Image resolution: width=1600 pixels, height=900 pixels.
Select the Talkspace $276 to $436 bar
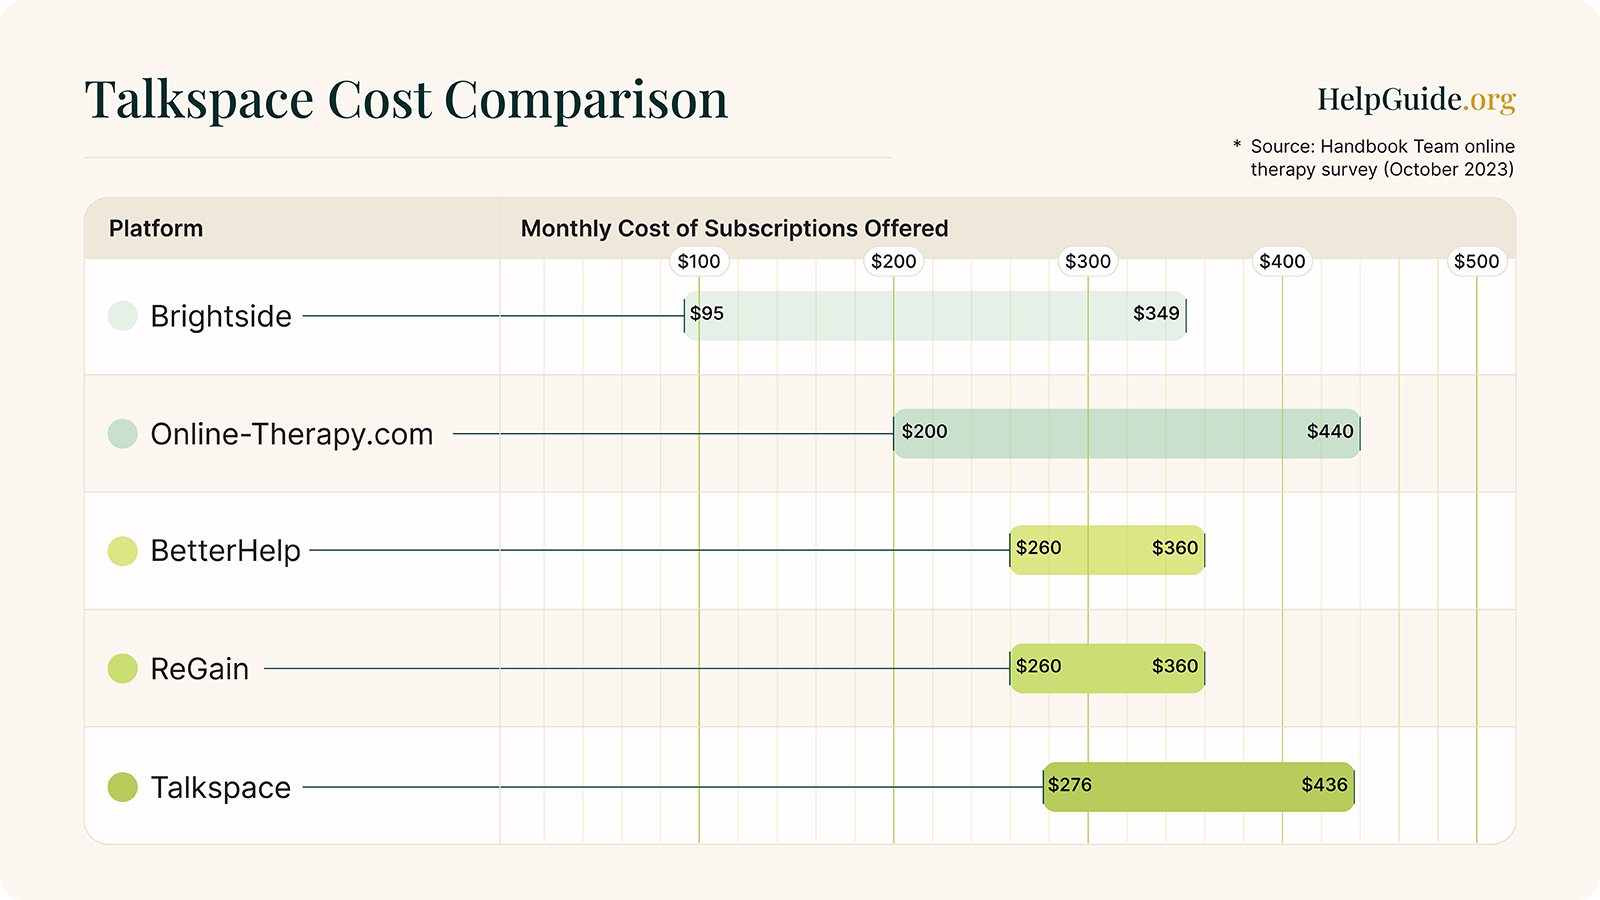coord(1198,787)
